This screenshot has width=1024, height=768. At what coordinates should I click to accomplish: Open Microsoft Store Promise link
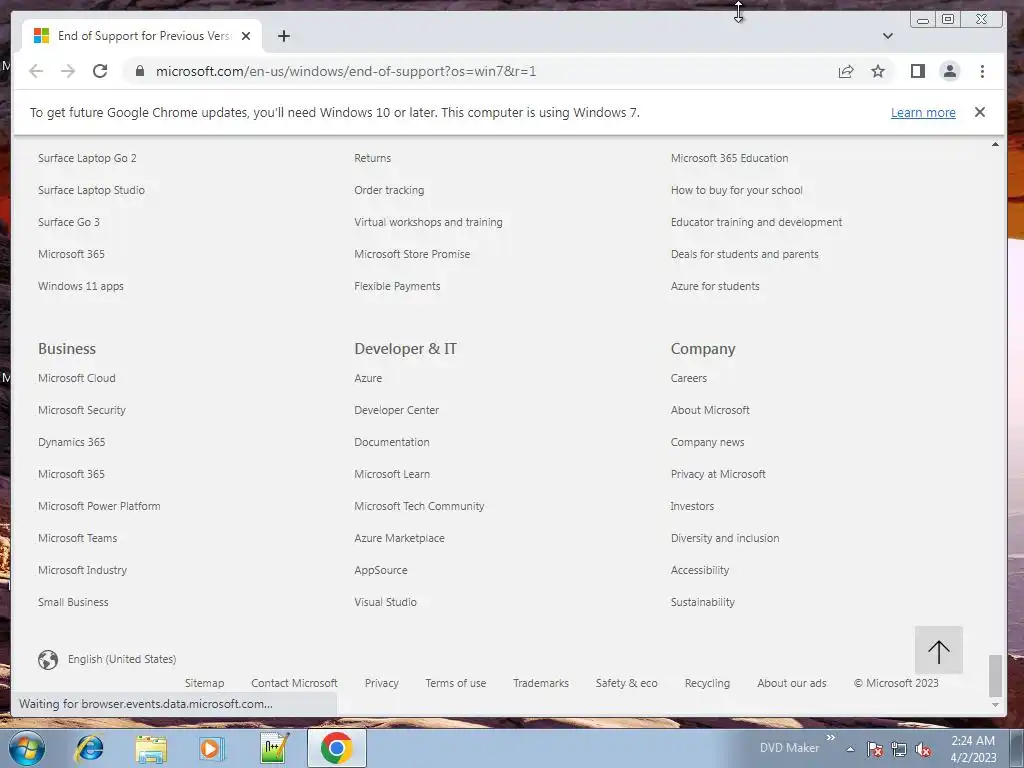[412, 254]
